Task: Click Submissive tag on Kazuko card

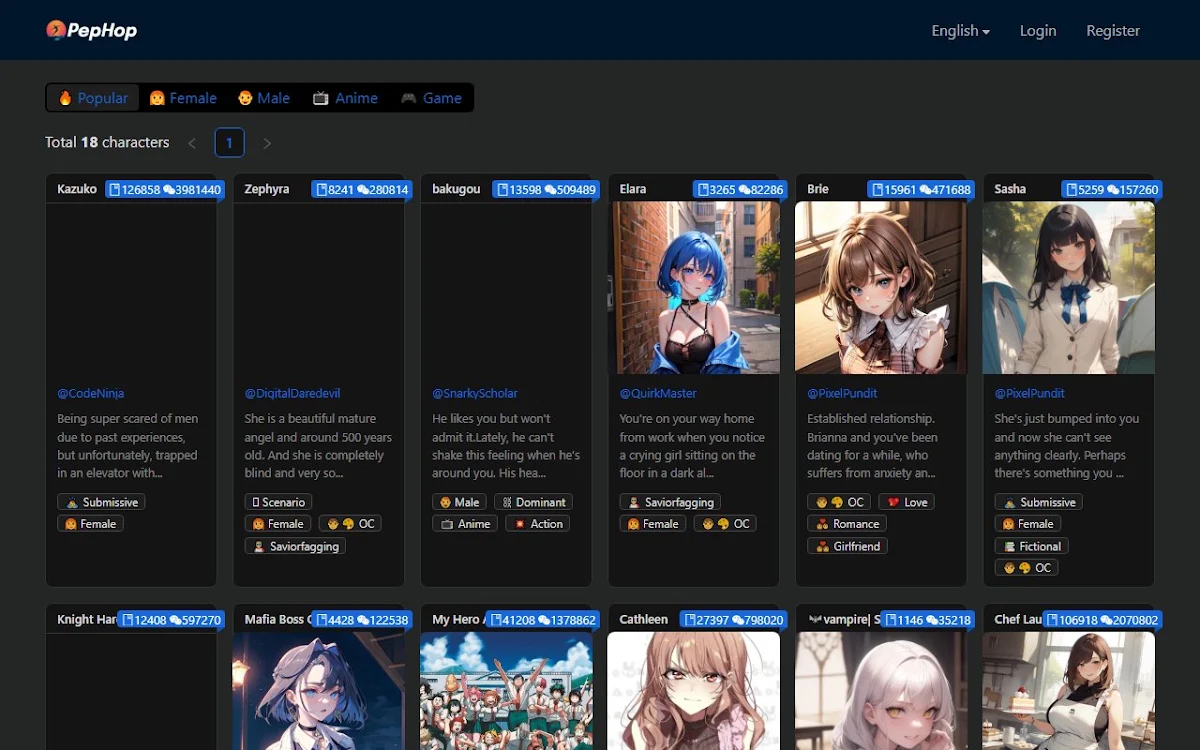Action: 101,502
